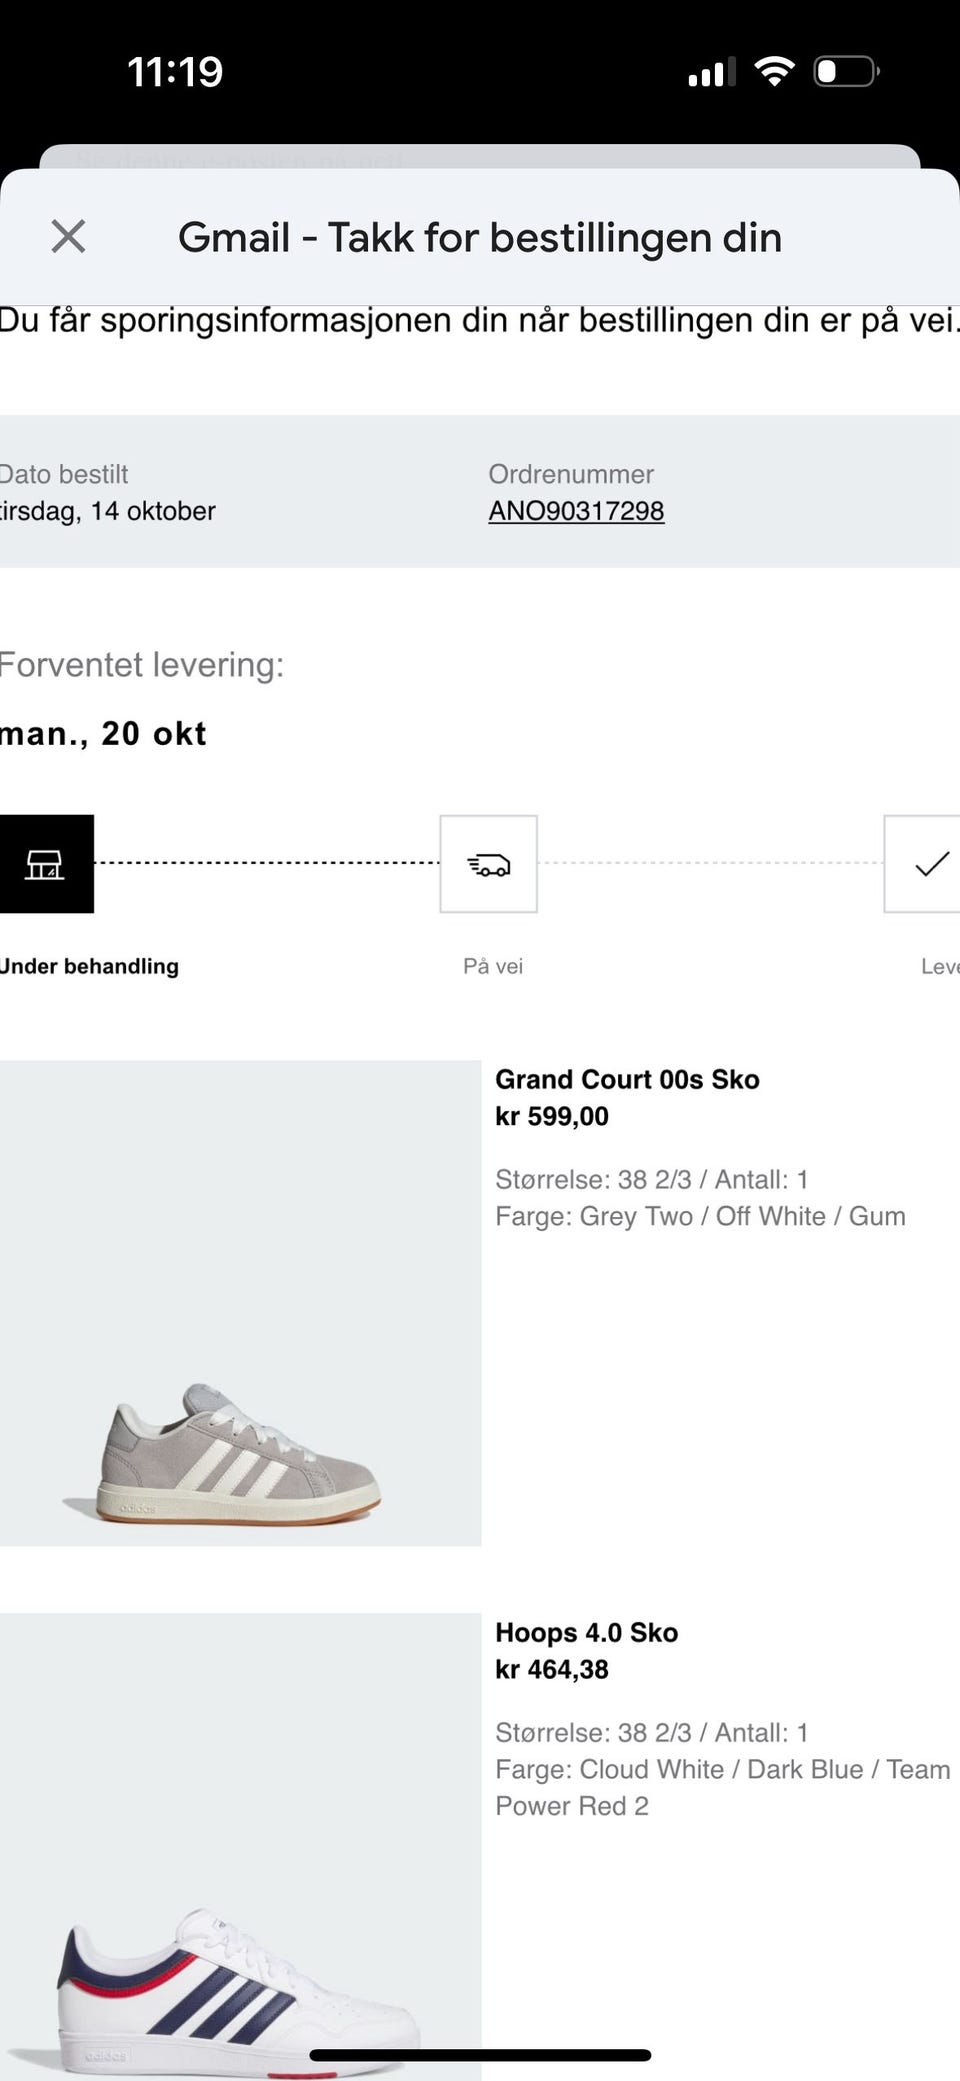
Task: Tap the expected delivery date man., 20 okt
Action: tap(104, 734)
